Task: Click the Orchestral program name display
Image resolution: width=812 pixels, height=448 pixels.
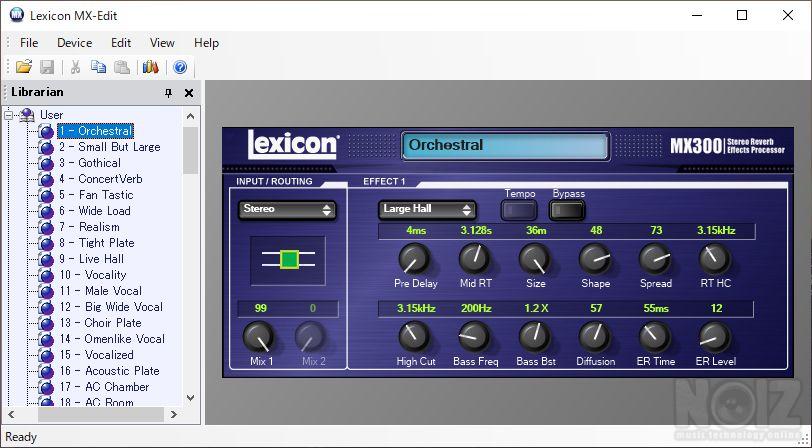Action: click(504, 146)
